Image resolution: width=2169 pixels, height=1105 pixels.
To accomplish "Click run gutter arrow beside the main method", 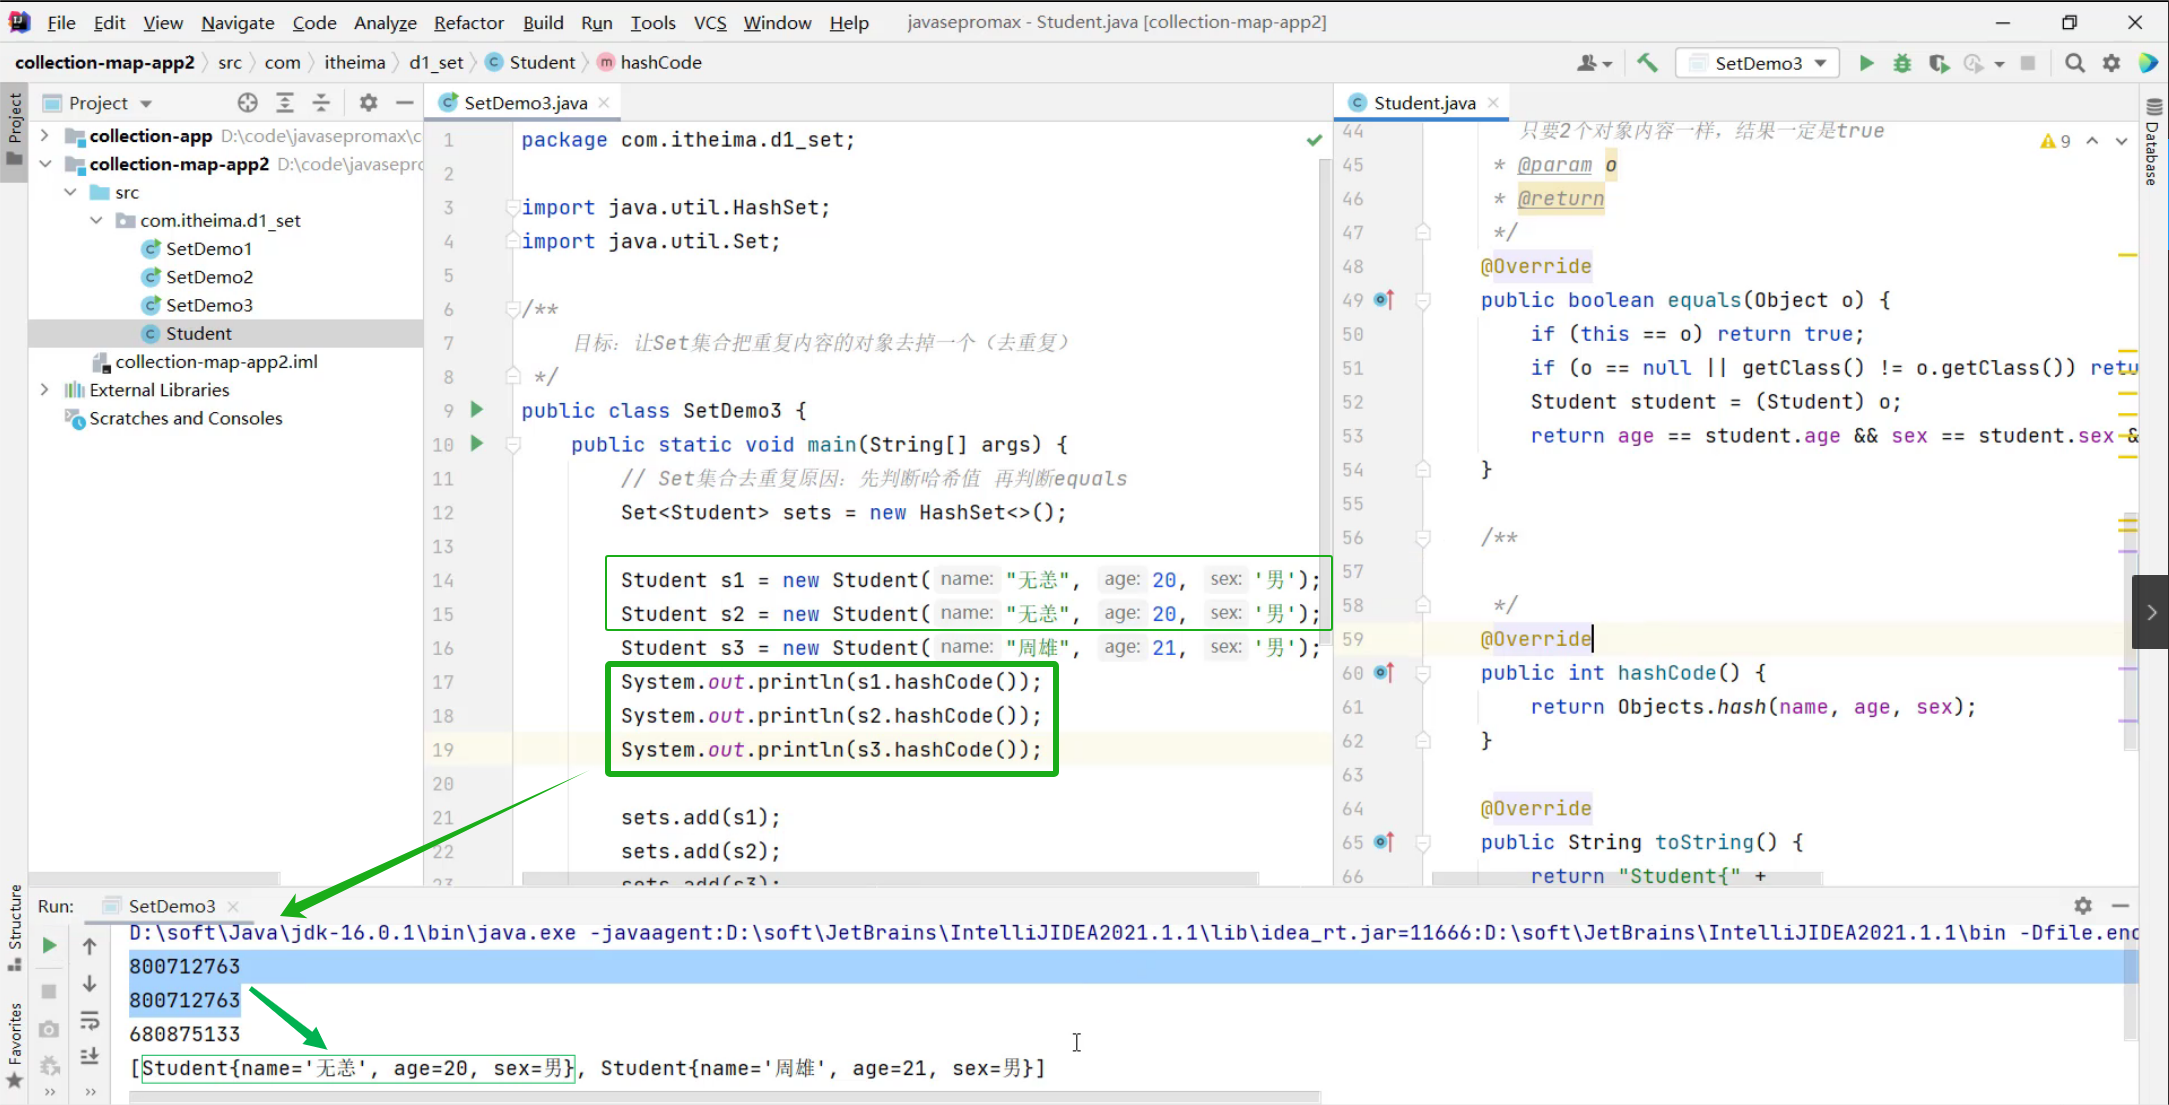I will point(477,443).
